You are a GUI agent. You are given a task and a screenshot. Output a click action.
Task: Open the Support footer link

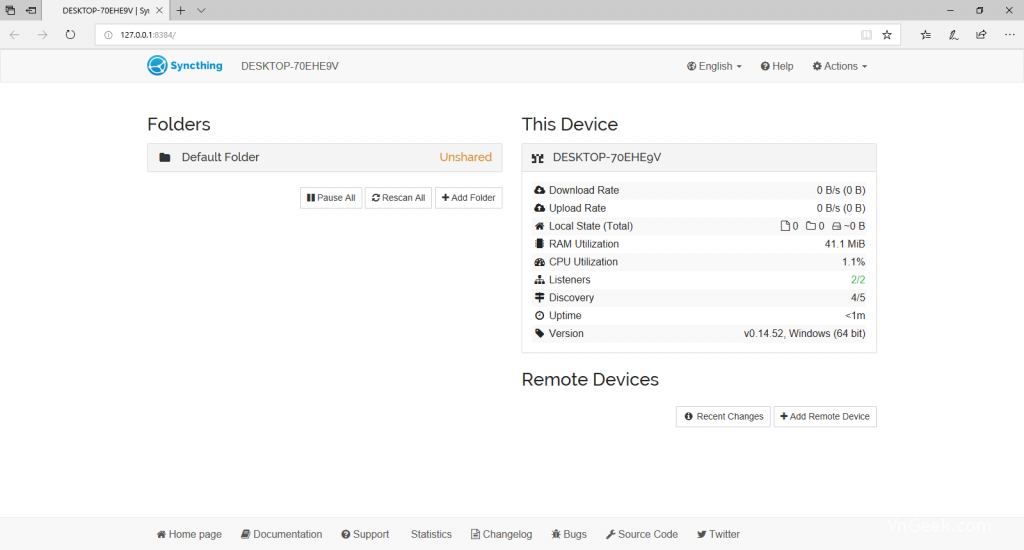pos(365,534)
